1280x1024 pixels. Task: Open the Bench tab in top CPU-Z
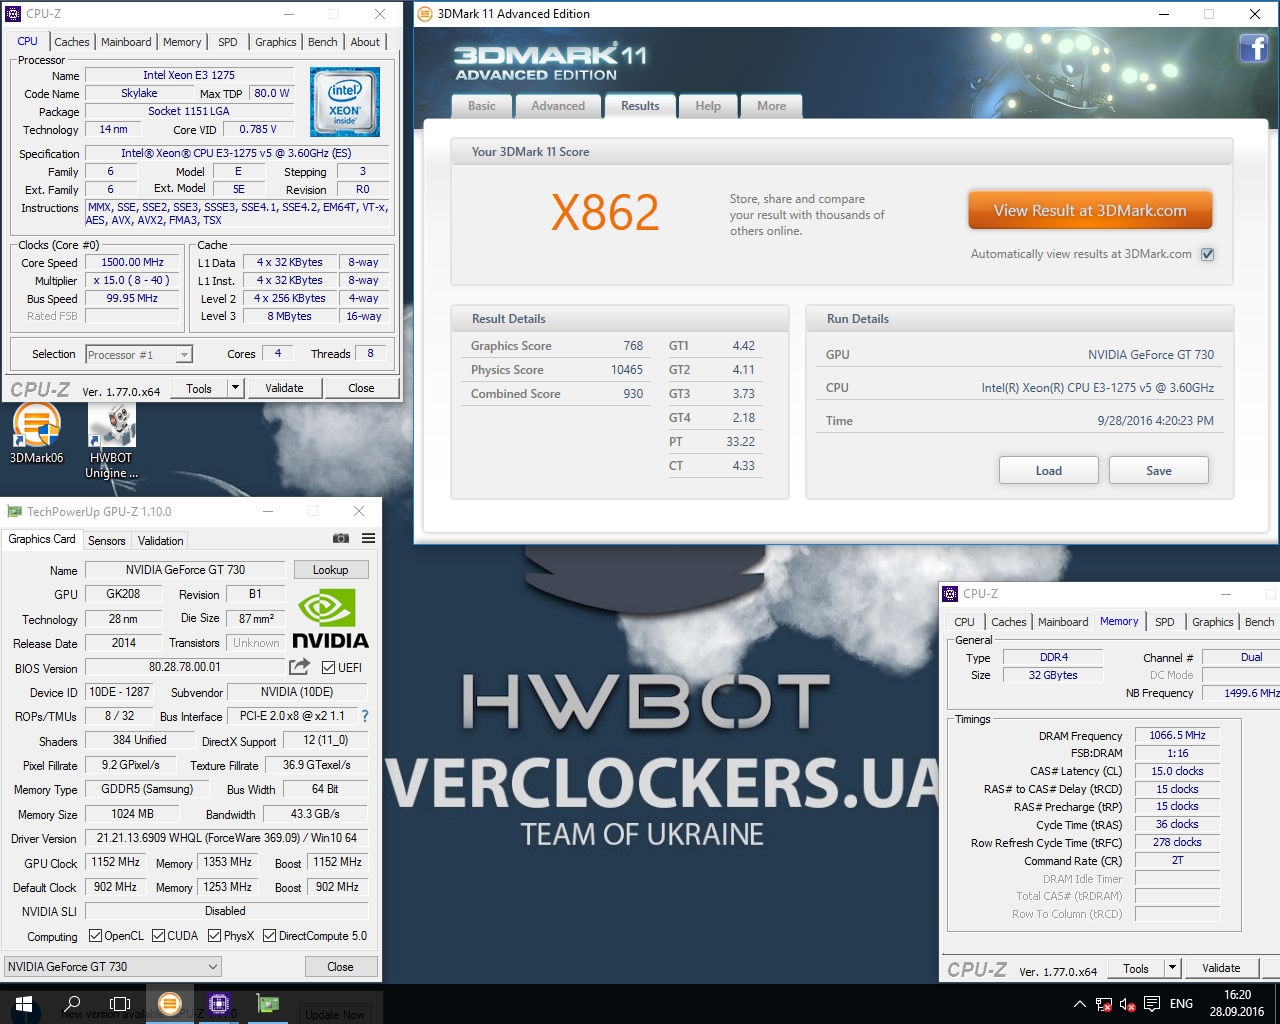point(322,42)
